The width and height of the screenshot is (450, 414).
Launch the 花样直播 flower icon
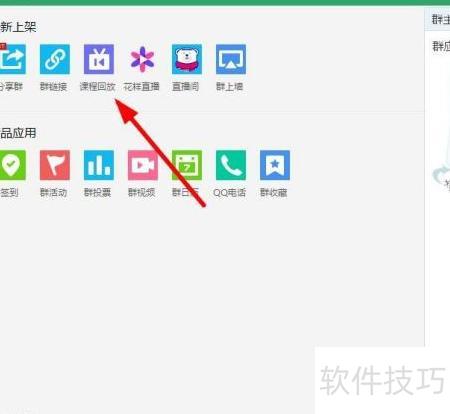point(142,59)
